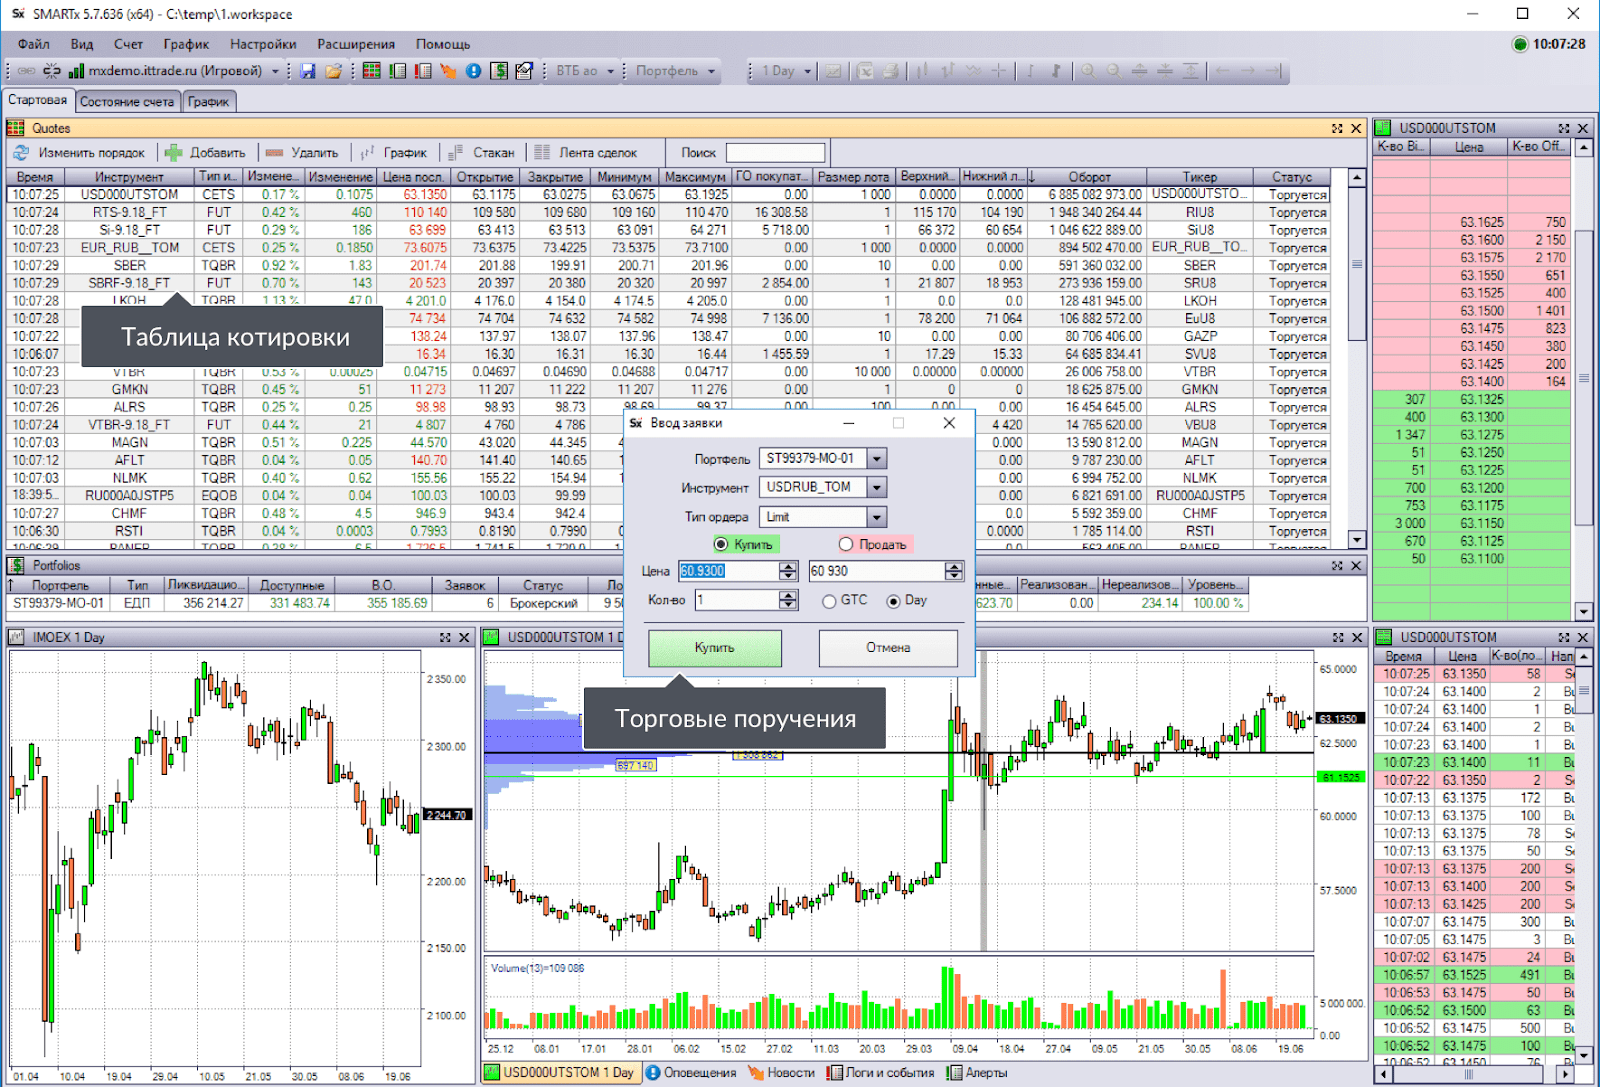Expand the Тип ордера Limit dropdown
The image size is (1600, 1087).
[877, 517]
